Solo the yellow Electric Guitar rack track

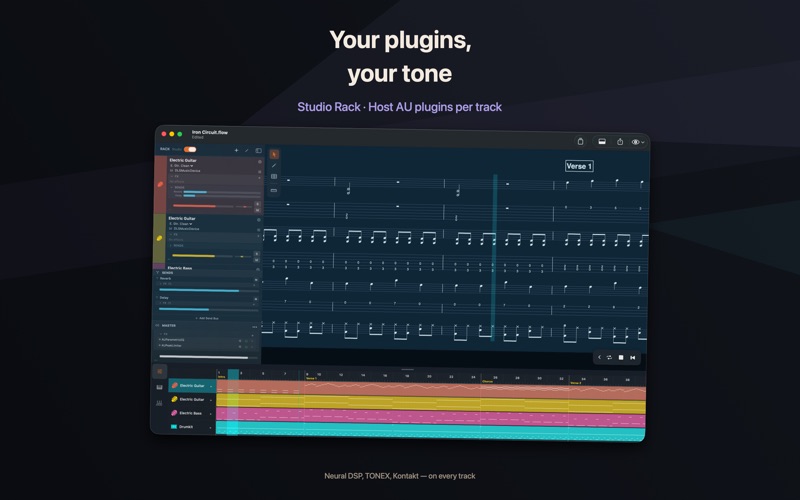[x=257, y=254]
